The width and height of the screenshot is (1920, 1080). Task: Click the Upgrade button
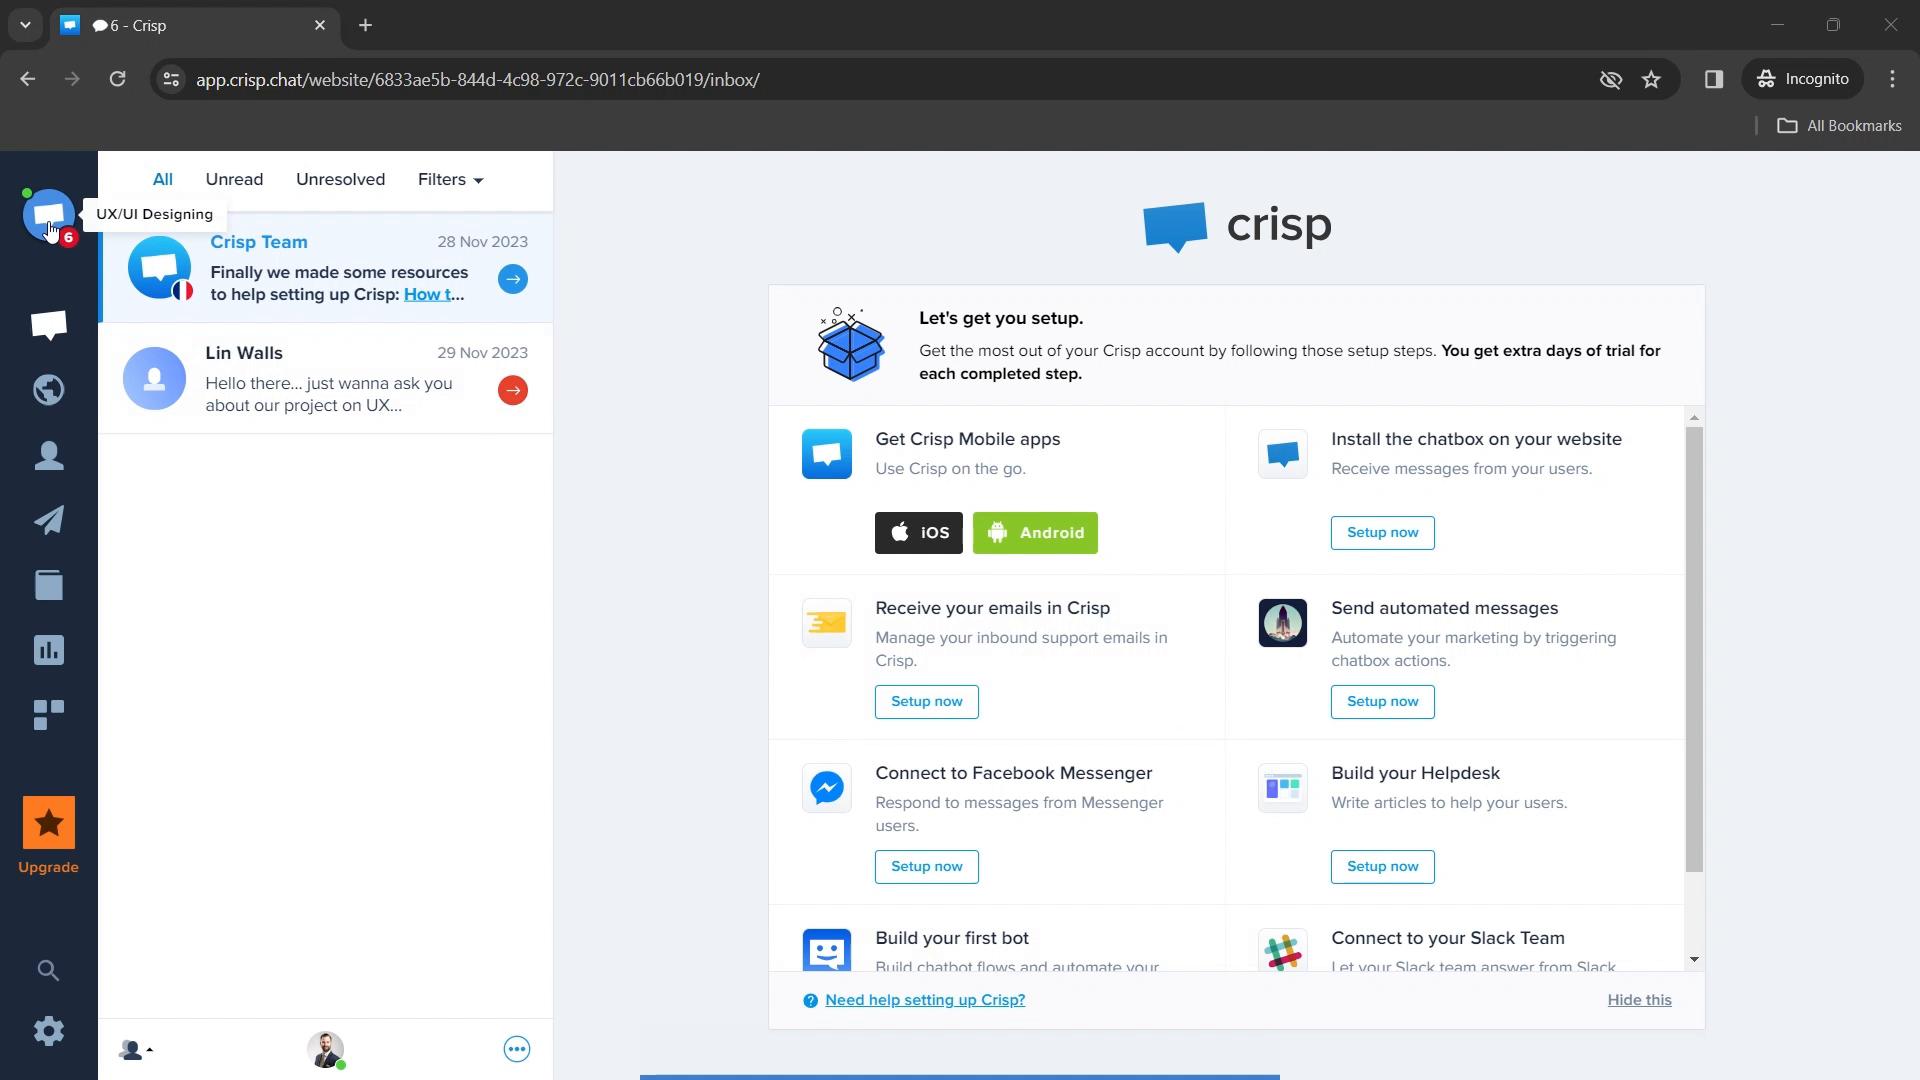pyautogui.click(x=49, y=836)
